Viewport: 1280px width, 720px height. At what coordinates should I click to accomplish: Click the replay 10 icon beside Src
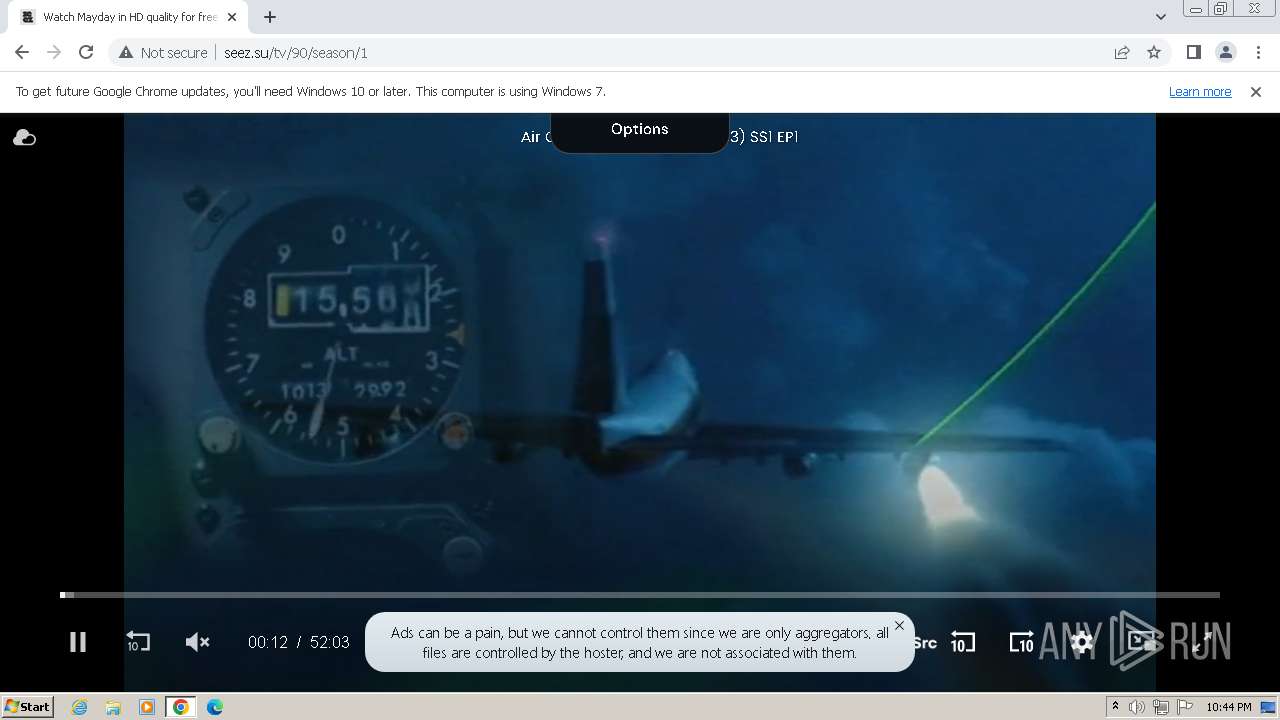click(962, 642)
